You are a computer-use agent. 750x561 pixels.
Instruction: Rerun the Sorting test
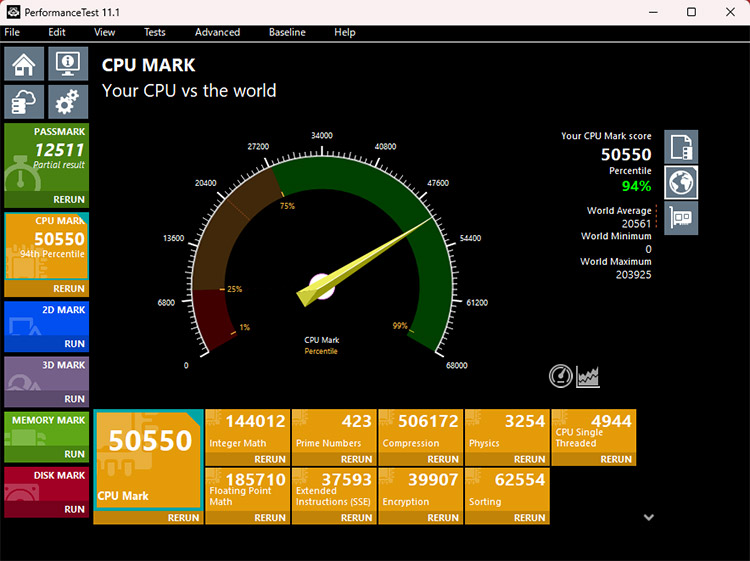507,517
